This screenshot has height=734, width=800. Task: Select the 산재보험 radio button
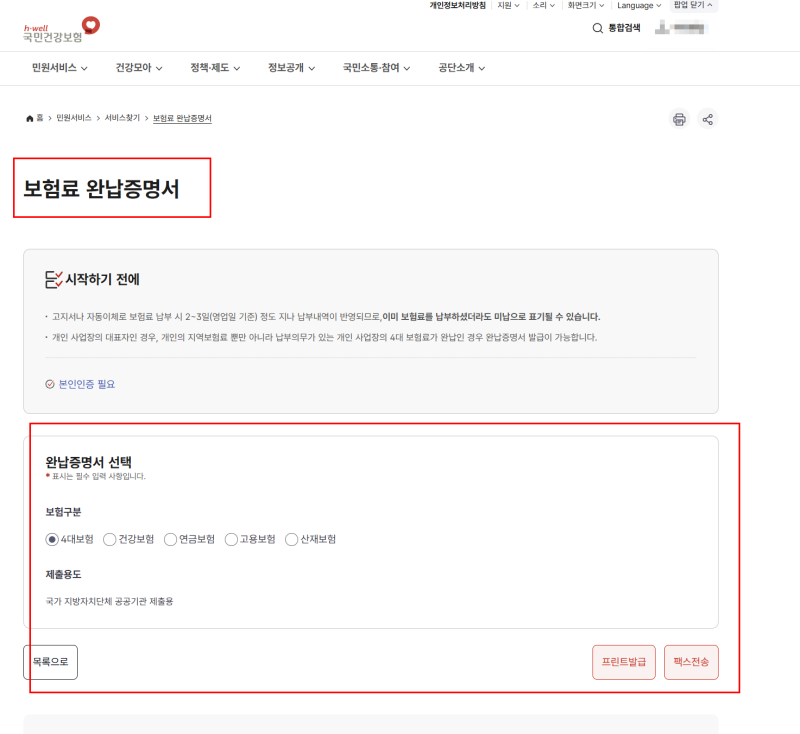click(291, 539)
